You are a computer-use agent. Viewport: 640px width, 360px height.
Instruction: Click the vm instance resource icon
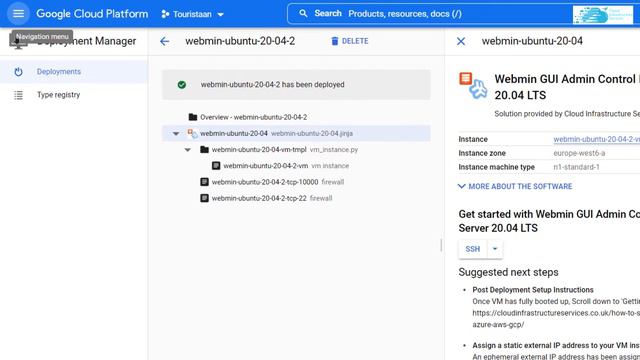[216, 166]
